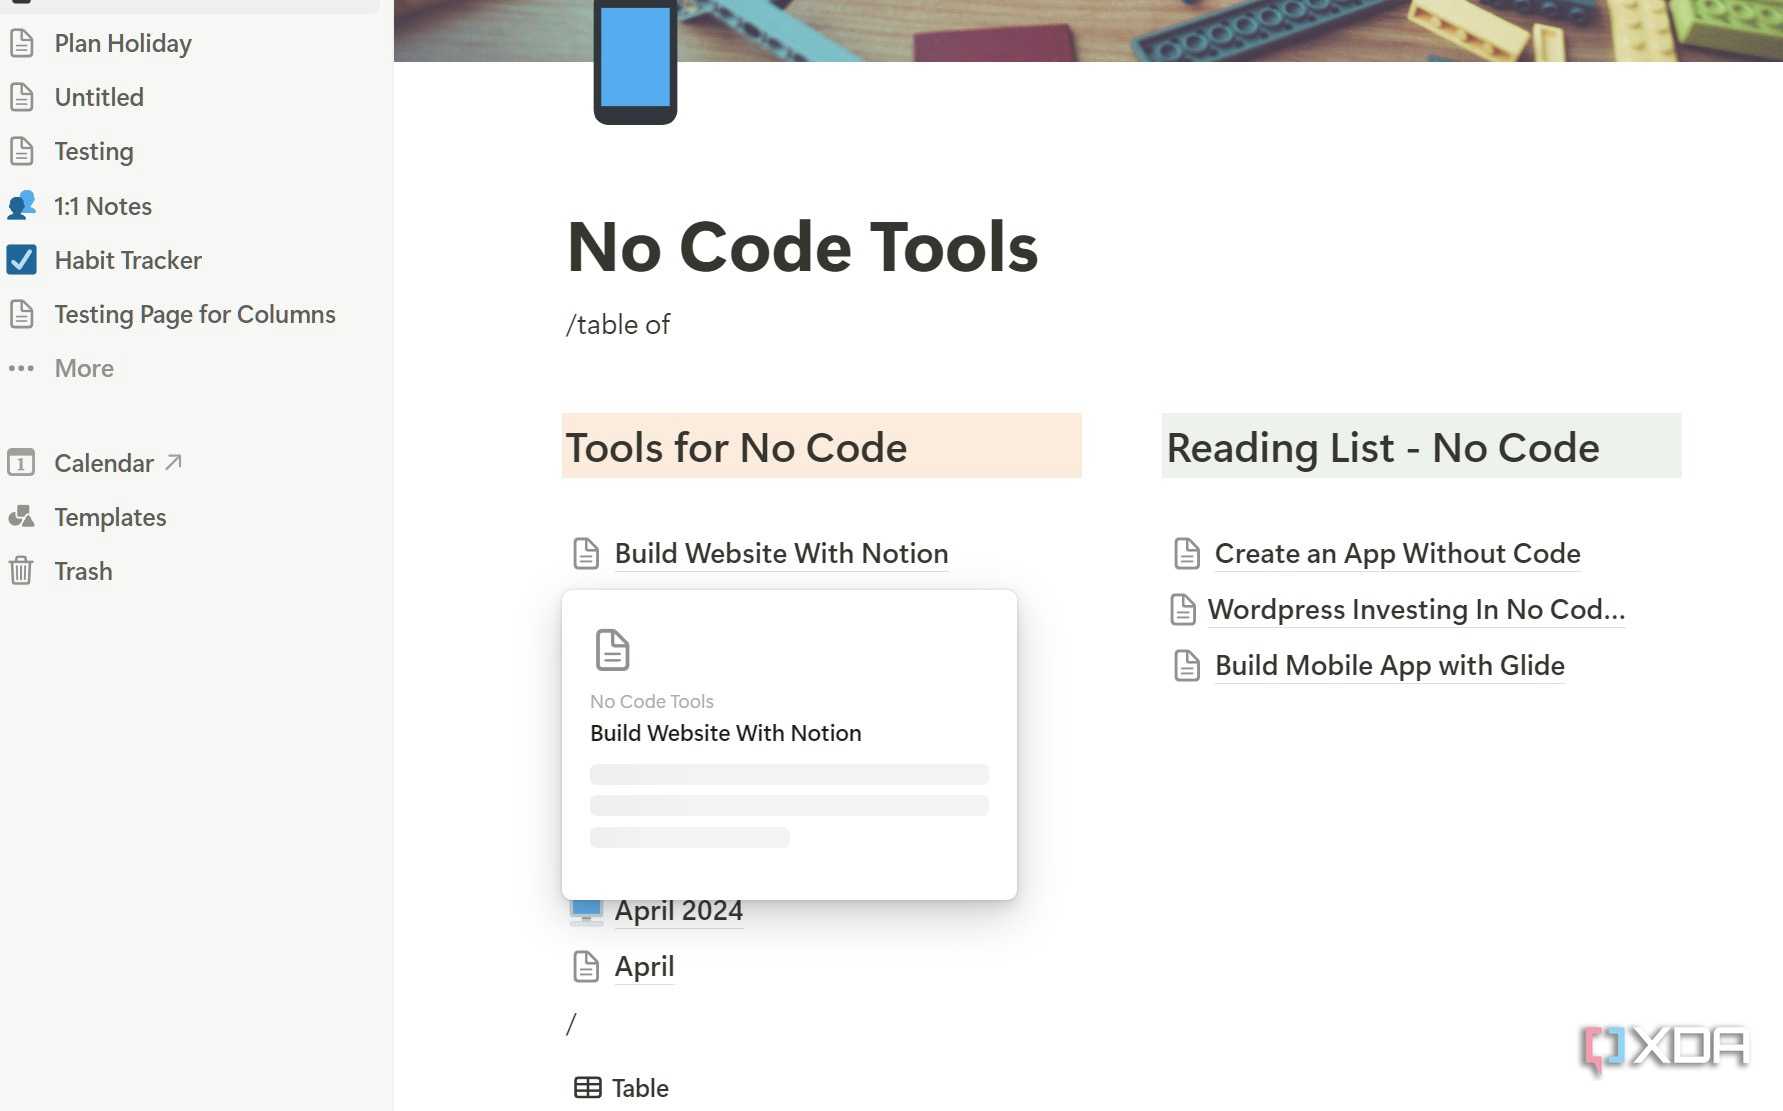Image resolution: width=1783 pixels, height=1111 pixels.
Task: Click the Calendar icon in sidebar
Action: [x=21, y=463]
